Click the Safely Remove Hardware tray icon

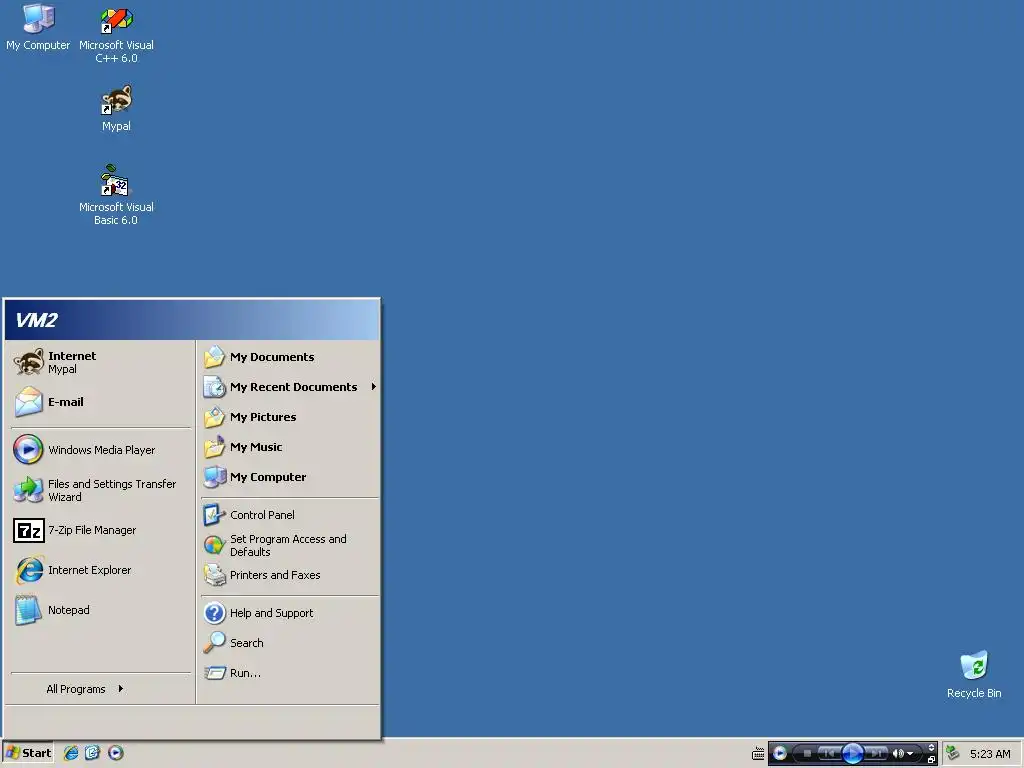click(953, 754)
